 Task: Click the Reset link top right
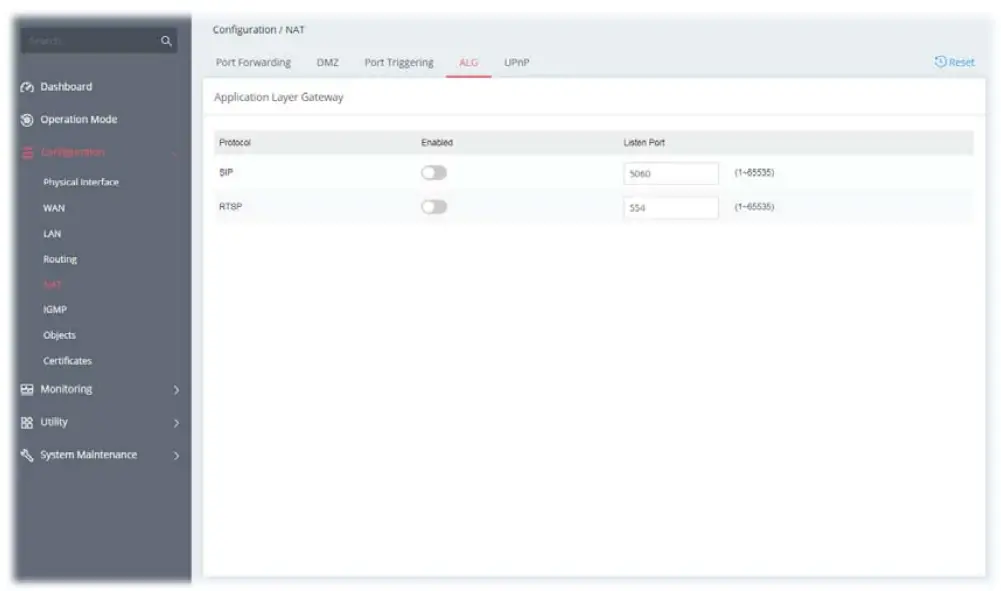[956, 62]
